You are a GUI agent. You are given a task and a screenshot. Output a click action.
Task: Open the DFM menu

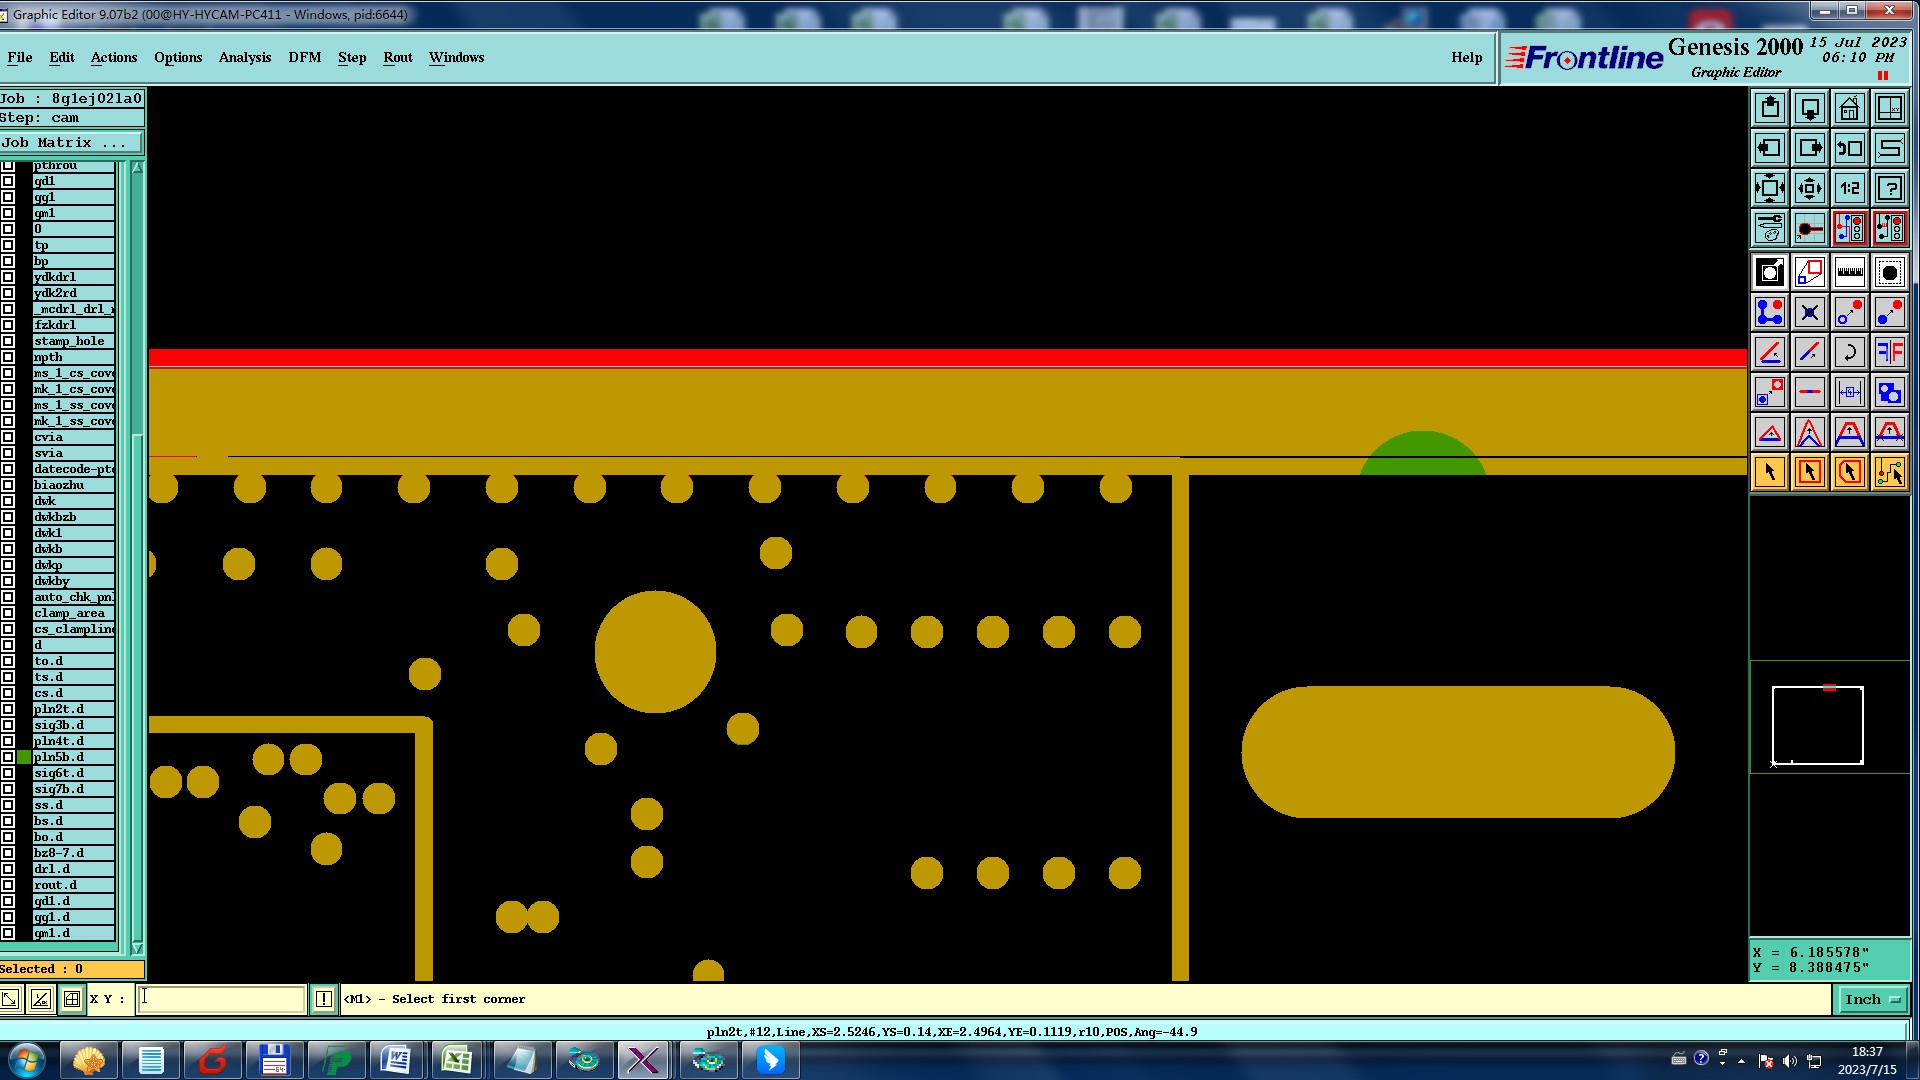pos(305,57)
